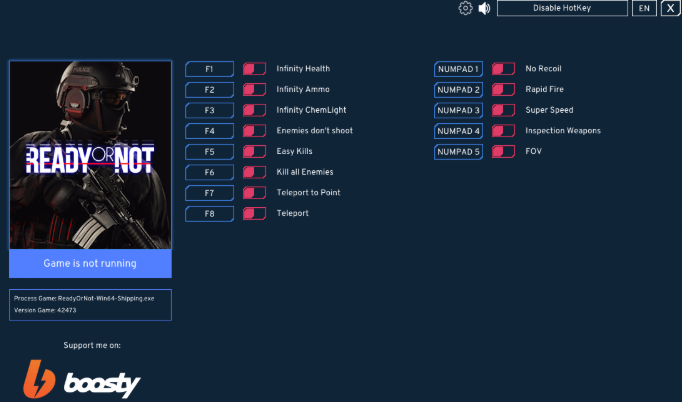Click the FOV label text
Image resolution: width=682 pixels, height=402 pixels.
(x=533, y=151)
